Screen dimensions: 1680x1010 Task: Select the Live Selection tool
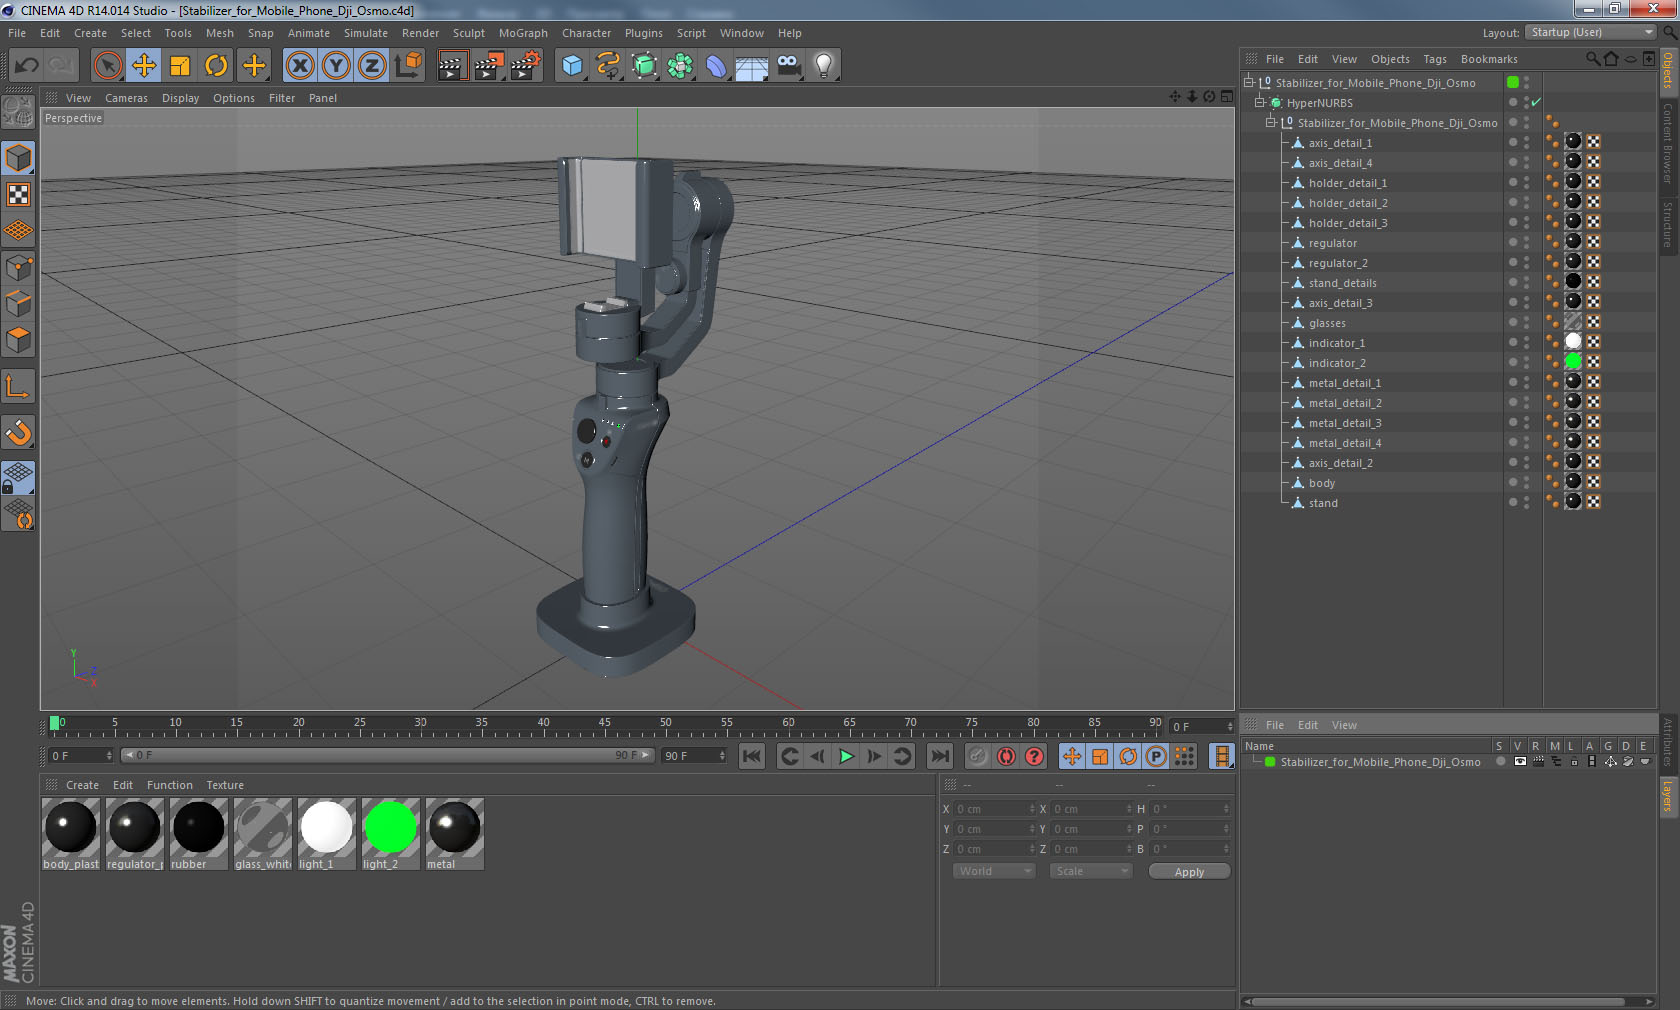coord(107,66)
